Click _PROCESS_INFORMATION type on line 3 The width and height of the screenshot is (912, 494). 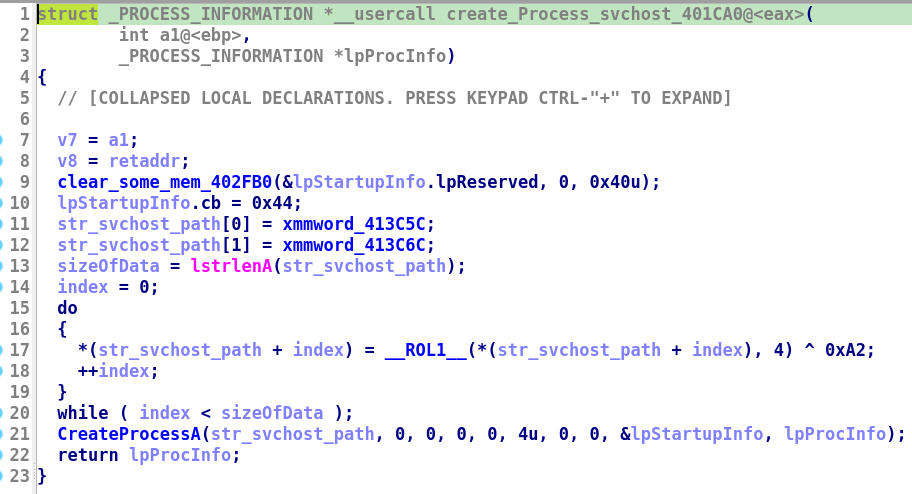coord(221,56)
